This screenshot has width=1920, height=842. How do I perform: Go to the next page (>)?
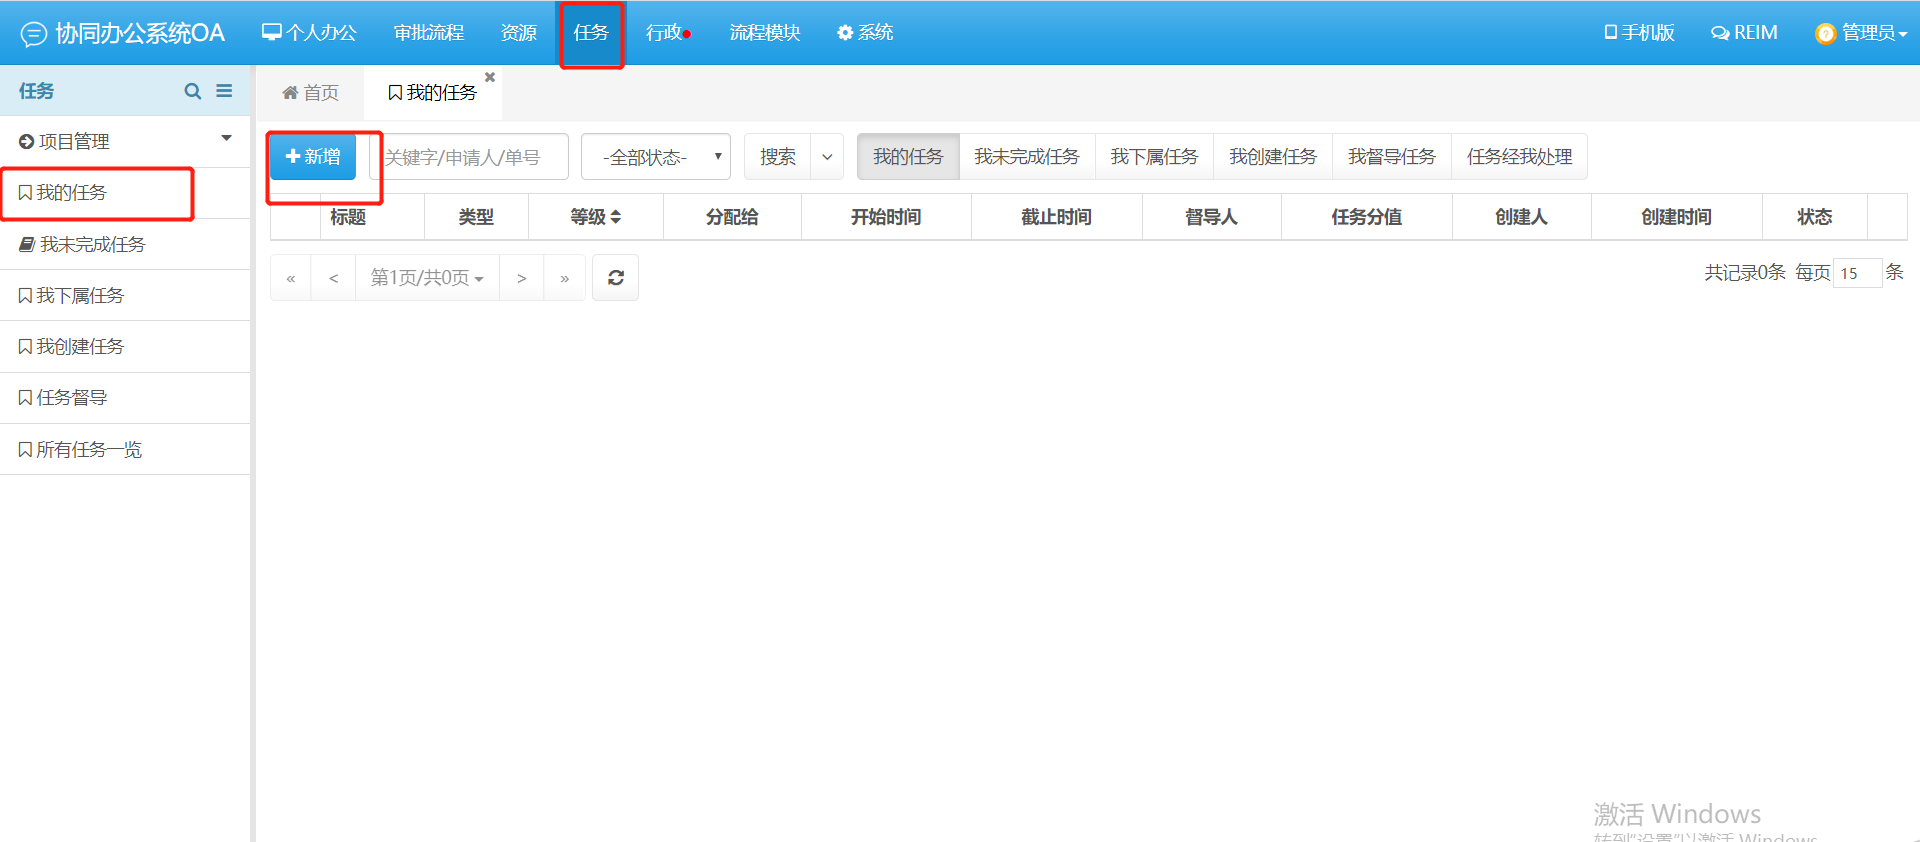pyautogui.click(x=521, y=278)
